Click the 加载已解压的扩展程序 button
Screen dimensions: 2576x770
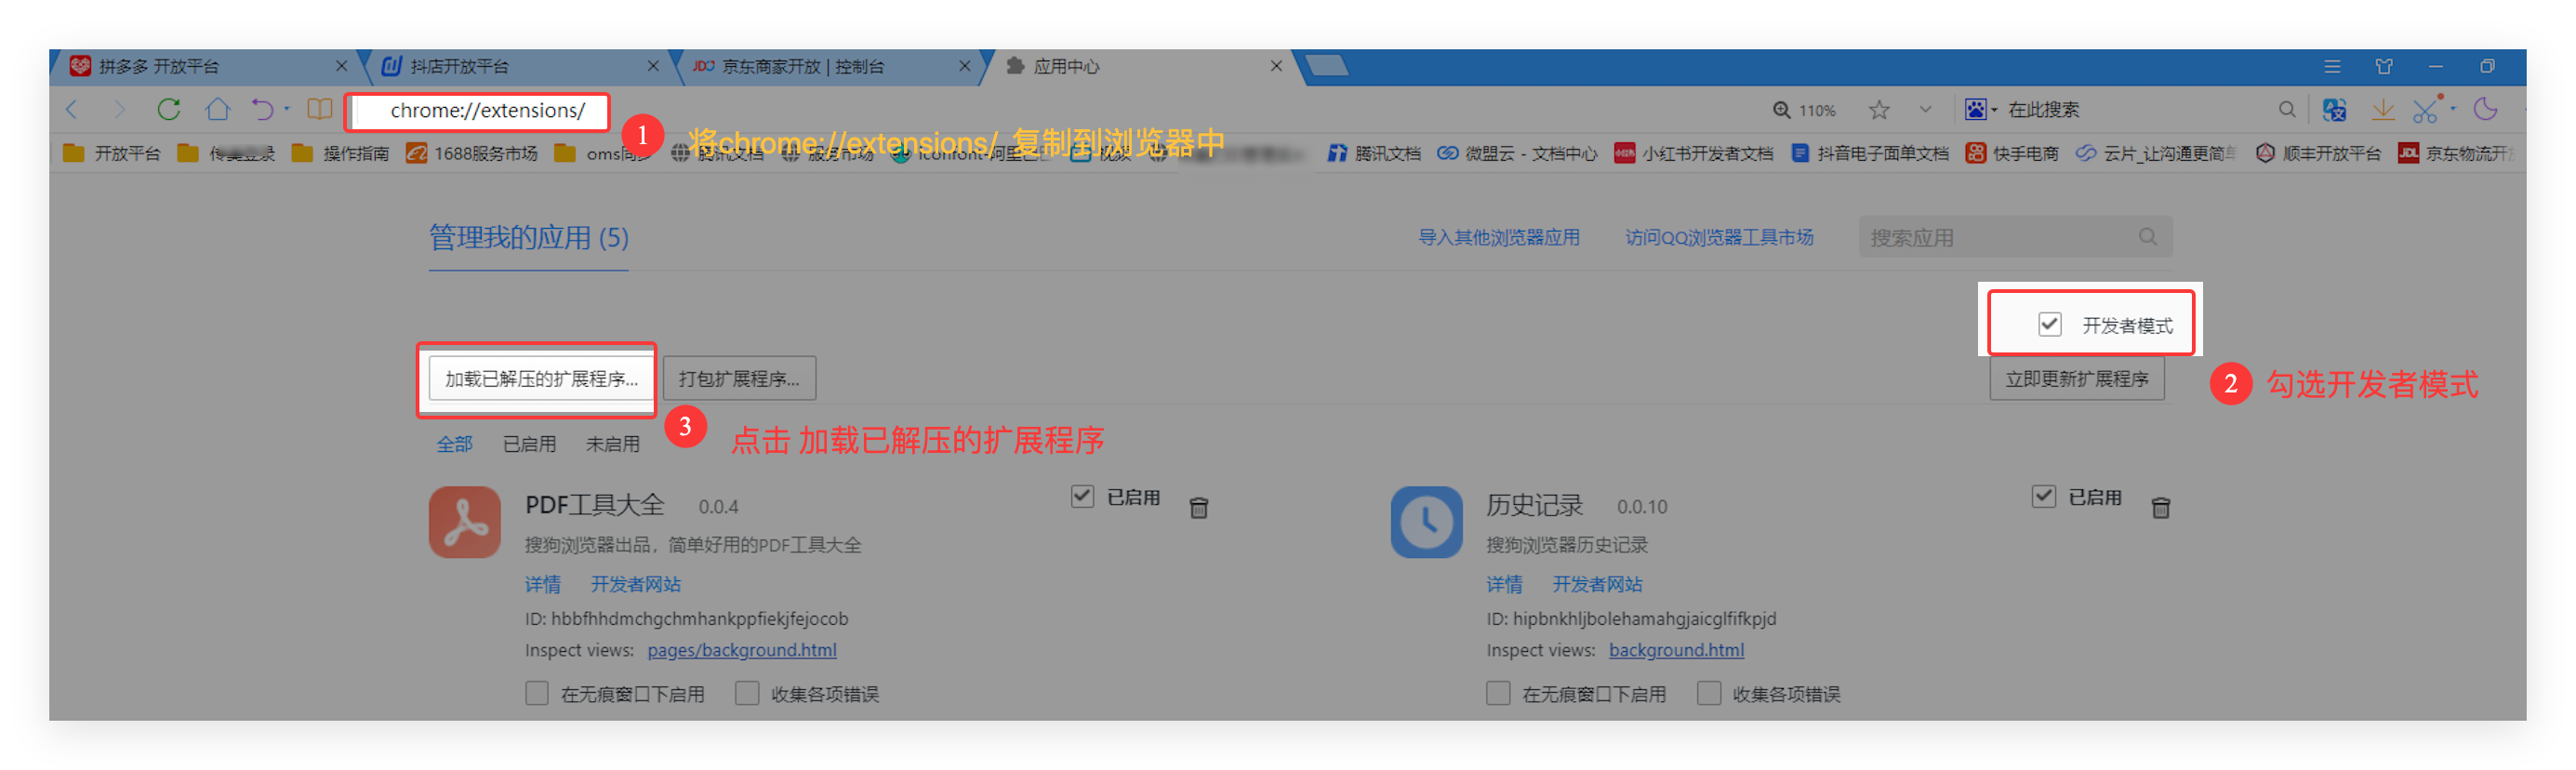[x=541, y=379]
